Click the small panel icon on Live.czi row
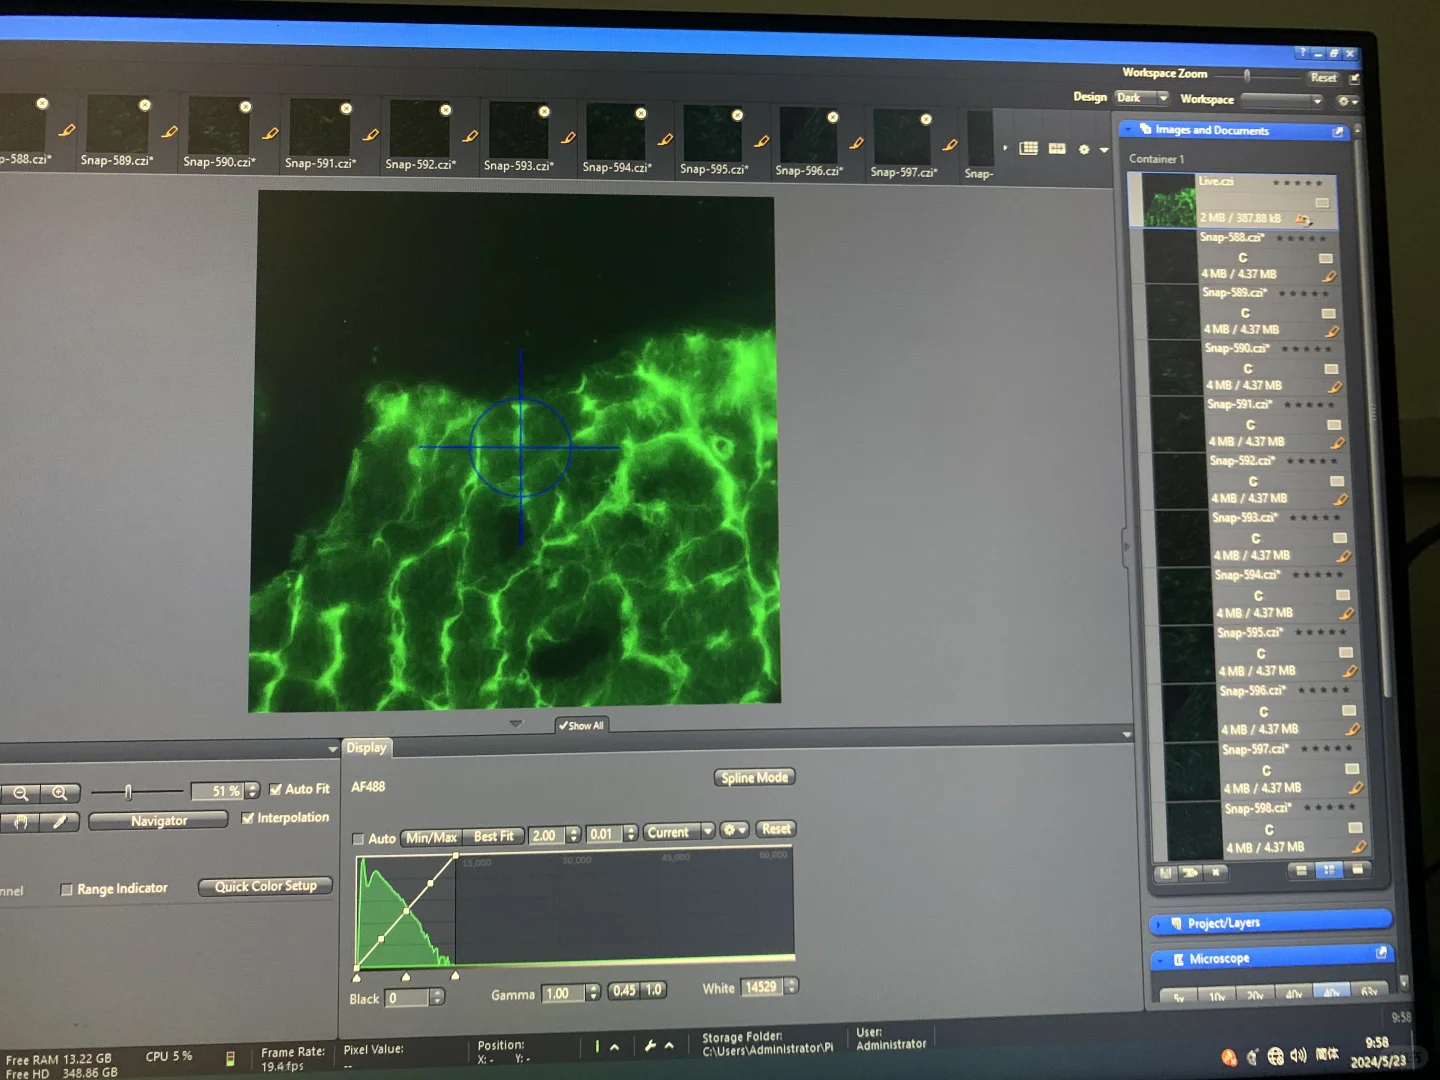1440x1080 pixels. (1322, 203)
